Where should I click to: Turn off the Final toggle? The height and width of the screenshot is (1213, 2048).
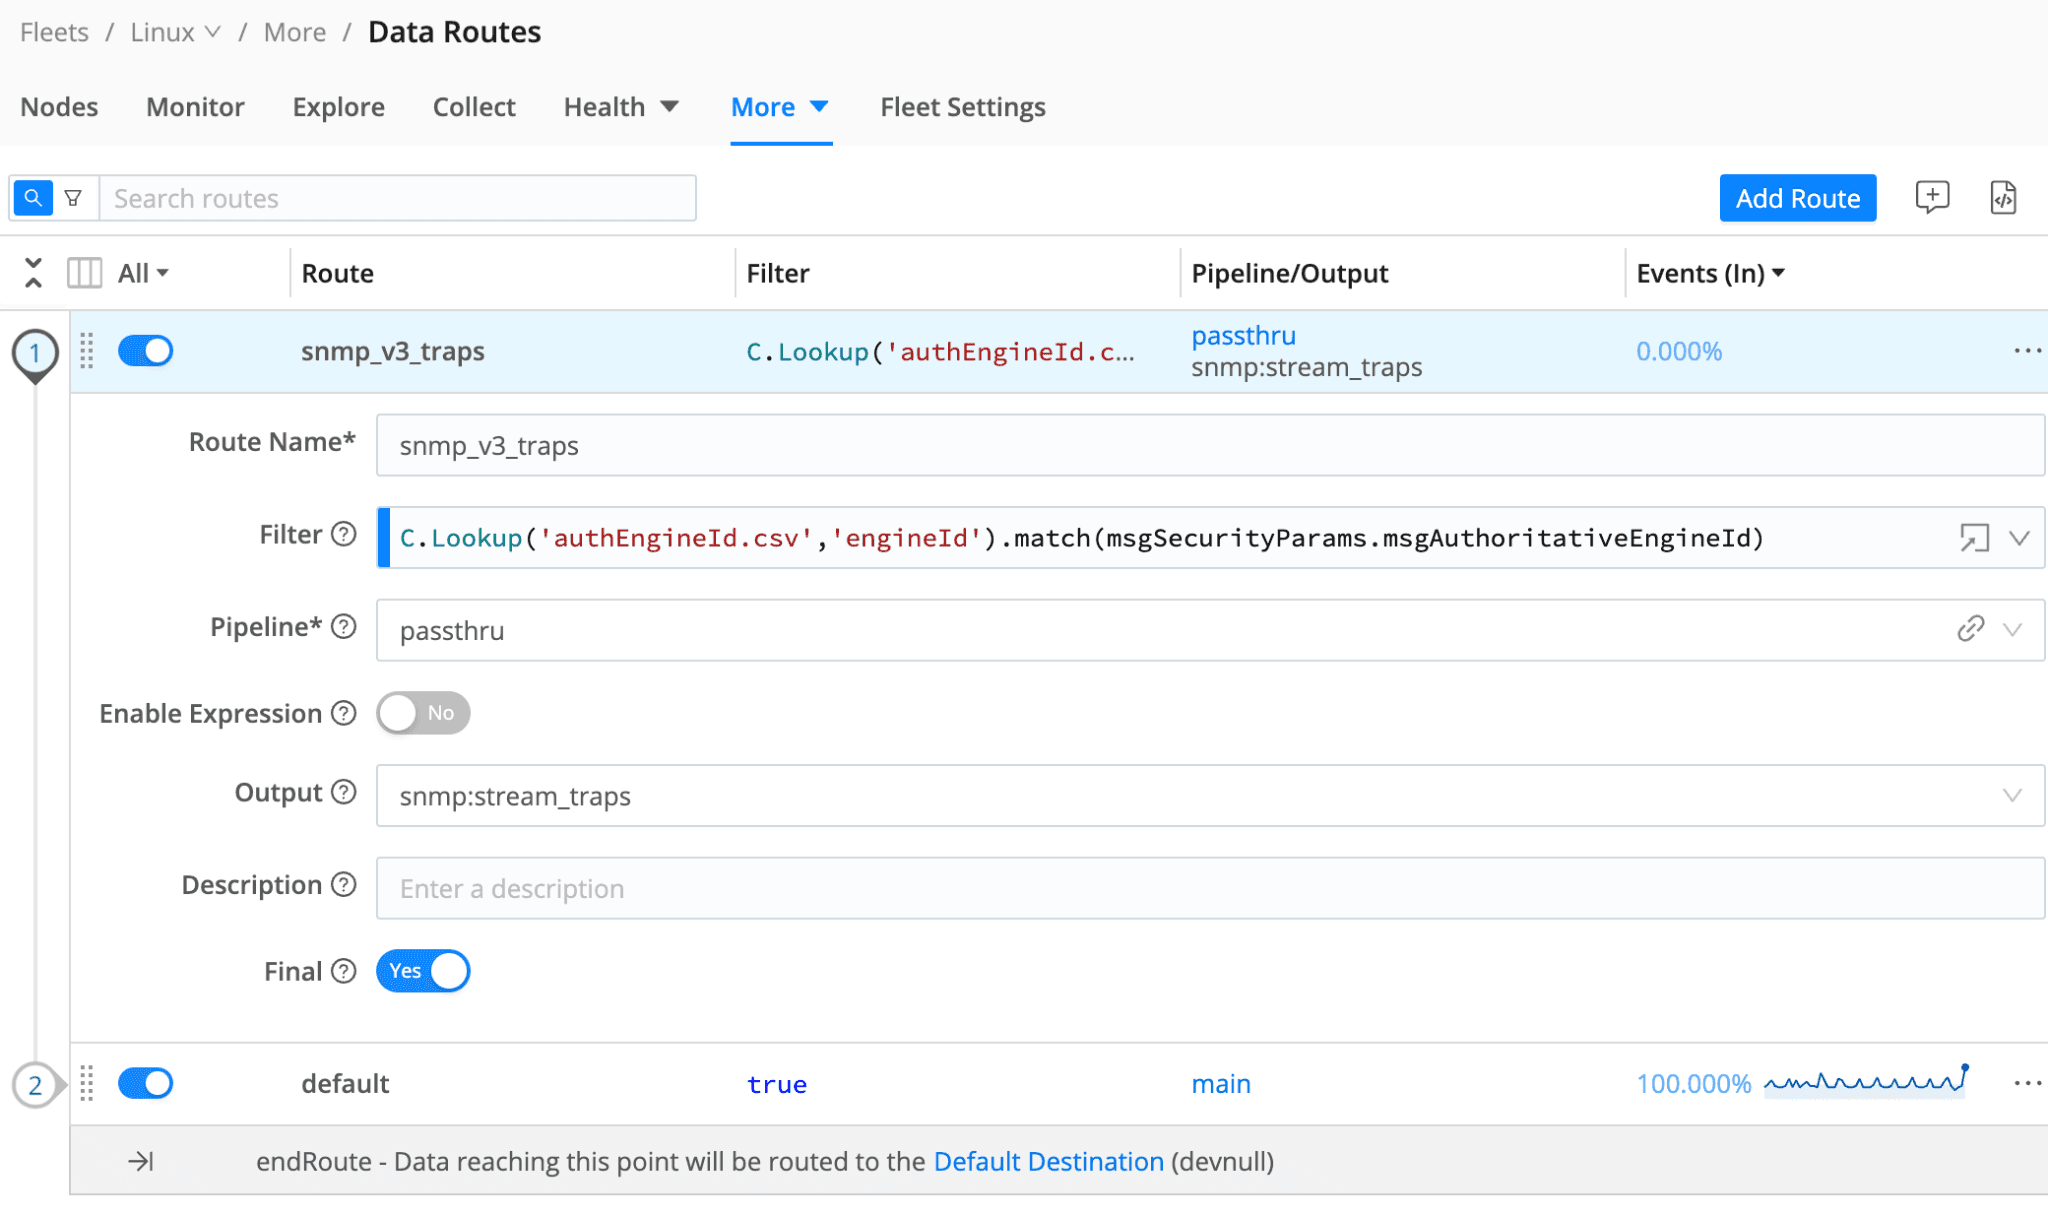pyautogui.click(x=423, y=971)
